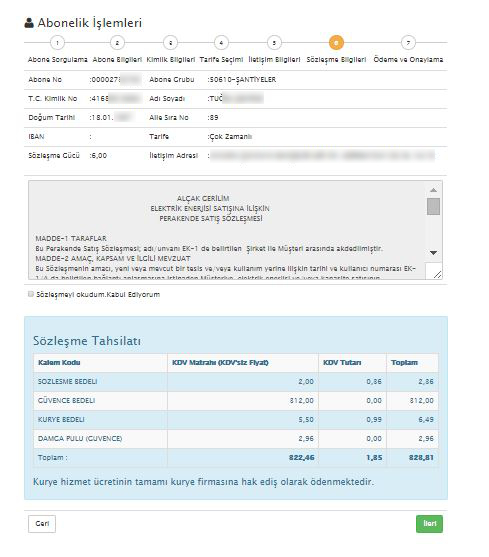Click scroll down arrow in contract text box
489x557 pixels.
(433, 253)
